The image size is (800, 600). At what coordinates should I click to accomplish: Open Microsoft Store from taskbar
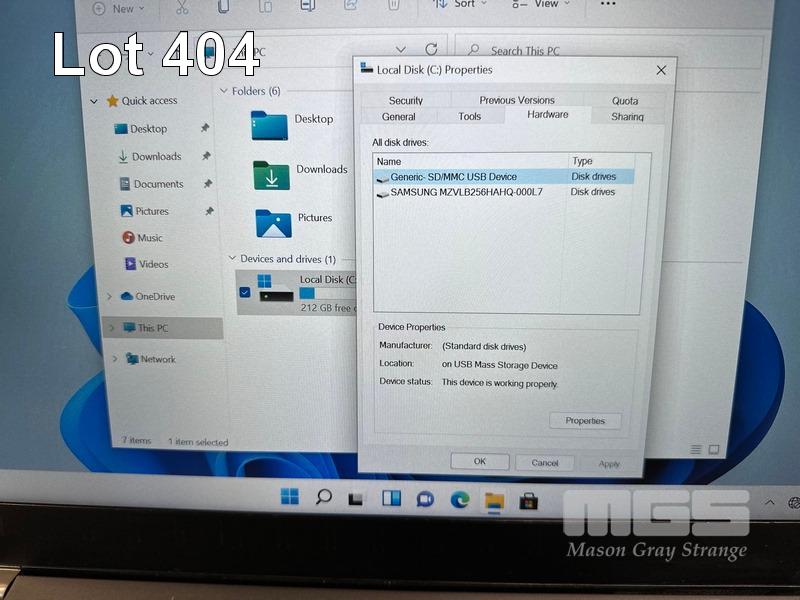coord(528,500)
